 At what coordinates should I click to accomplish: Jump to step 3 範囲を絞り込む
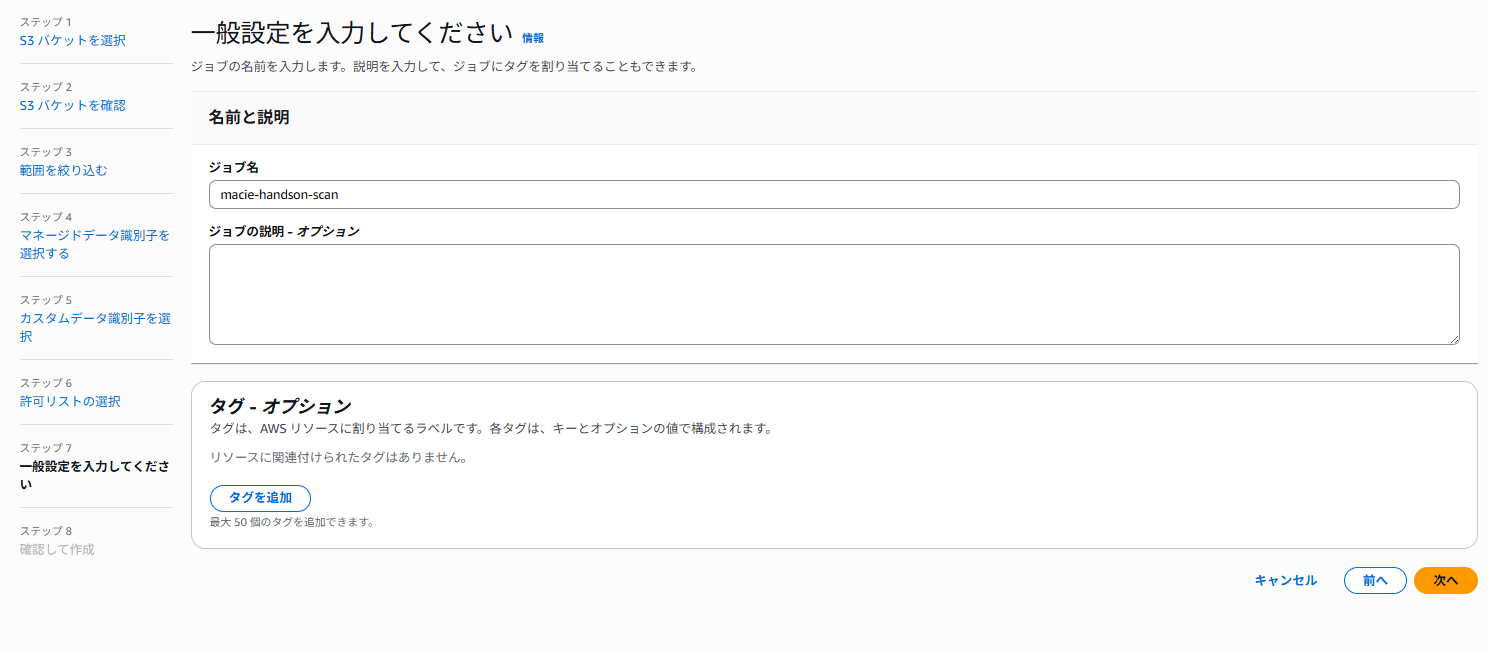click(x=64, y=171)
